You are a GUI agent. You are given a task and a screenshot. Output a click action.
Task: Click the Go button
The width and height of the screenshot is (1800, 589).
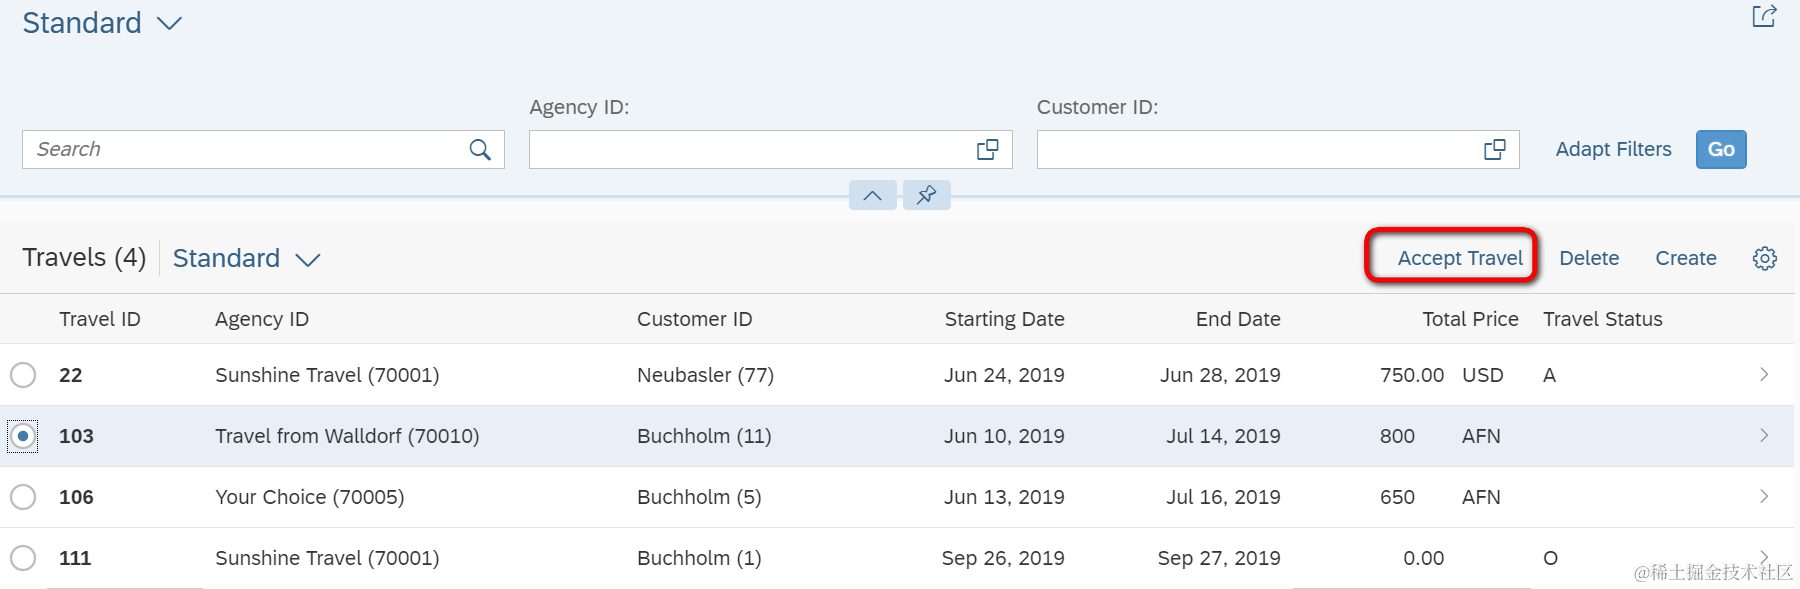[1720, 150]
